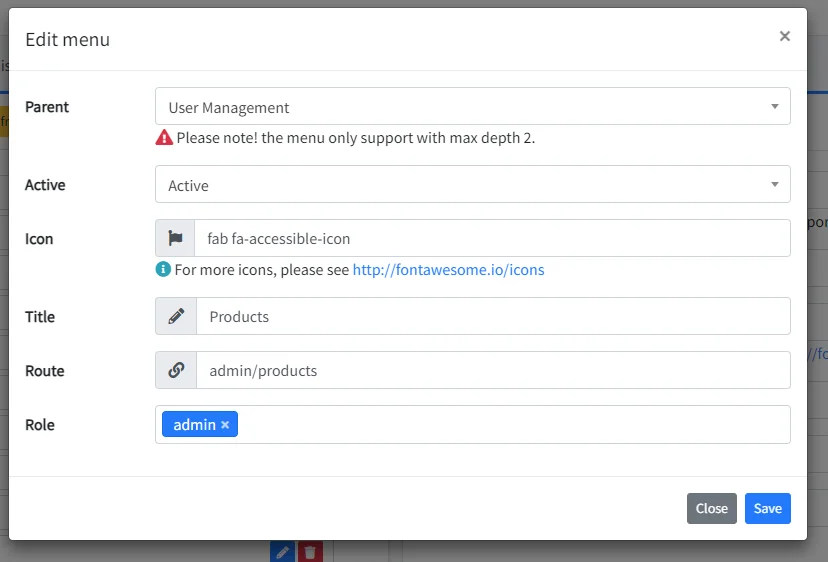Dismiss the Edit menu dialog with the X
This screenshot has height=562, width=828.
click(784, 36)
